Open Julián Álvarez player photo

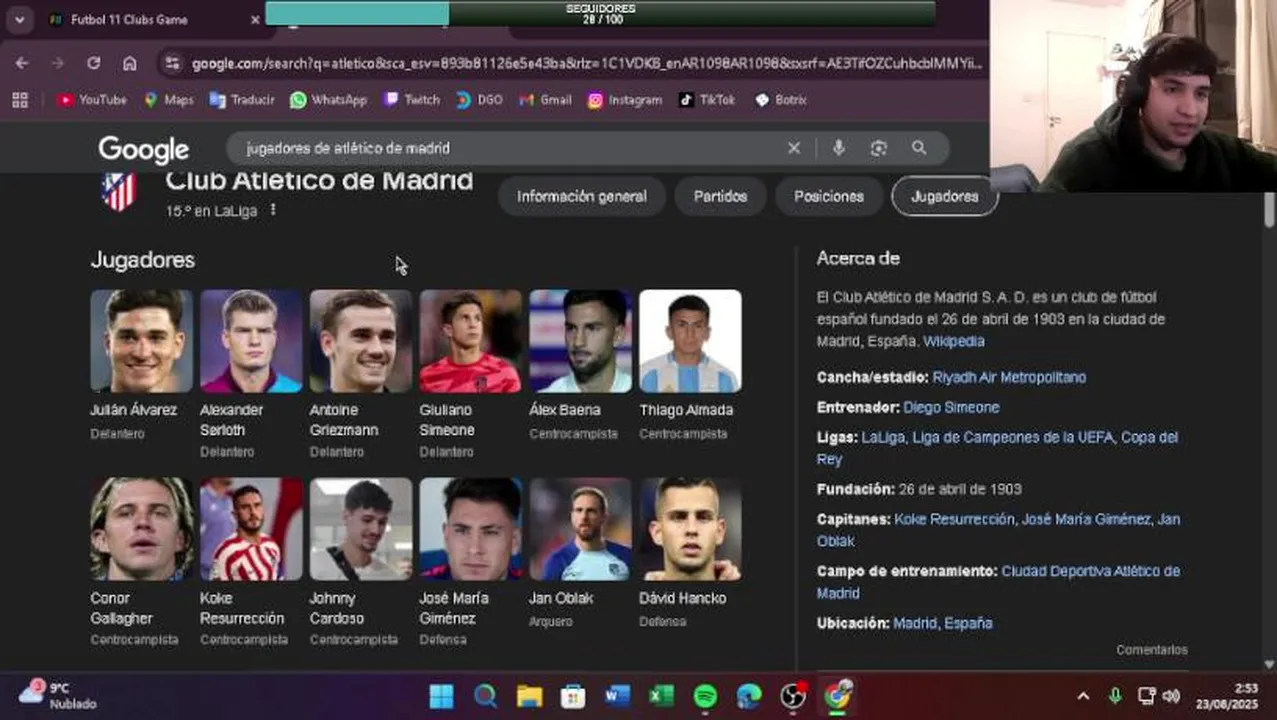pyautogui.click(x=141, y=341)
